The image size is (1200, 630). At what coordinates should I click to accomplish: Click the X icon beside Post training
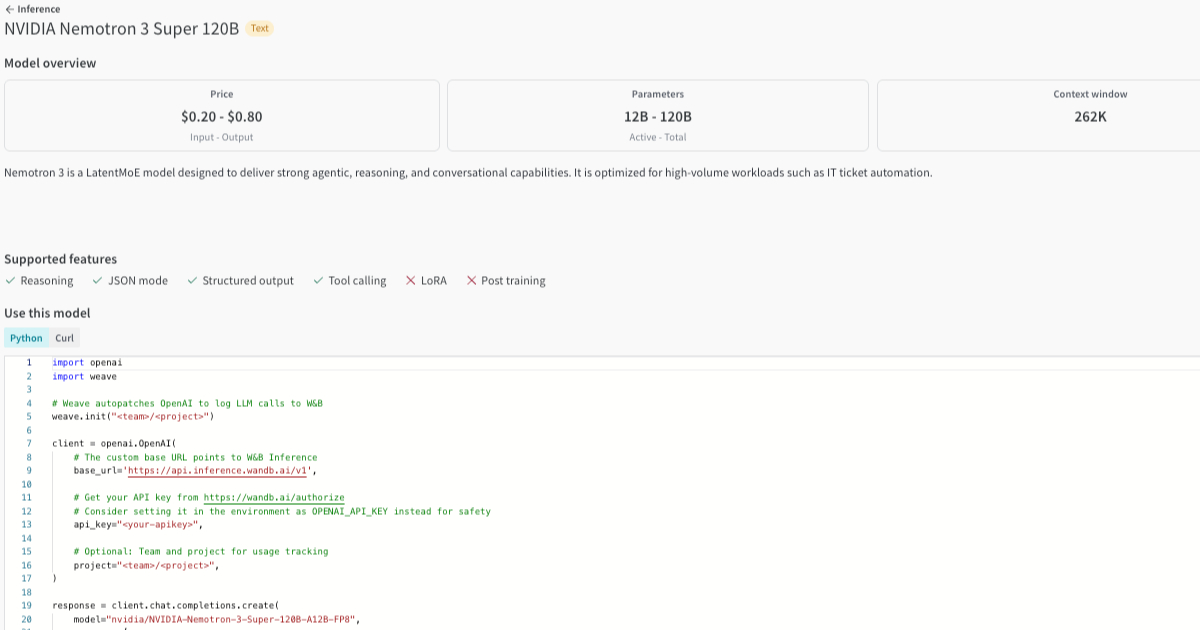471,281
